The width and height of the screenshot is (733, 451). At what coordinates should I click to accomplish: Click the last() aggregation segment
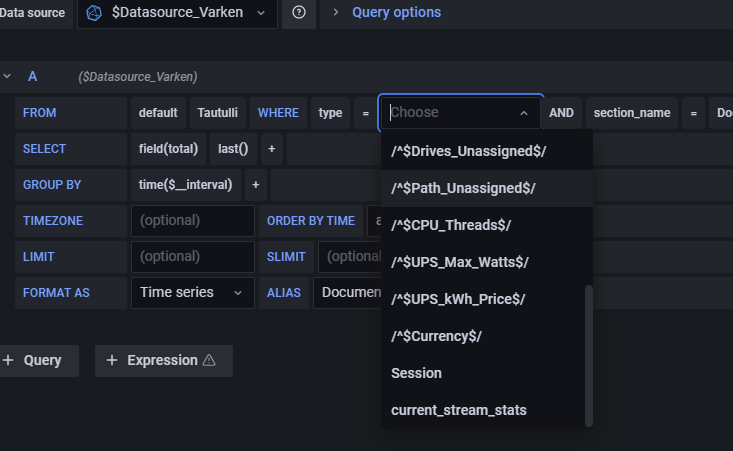(233, 149)
